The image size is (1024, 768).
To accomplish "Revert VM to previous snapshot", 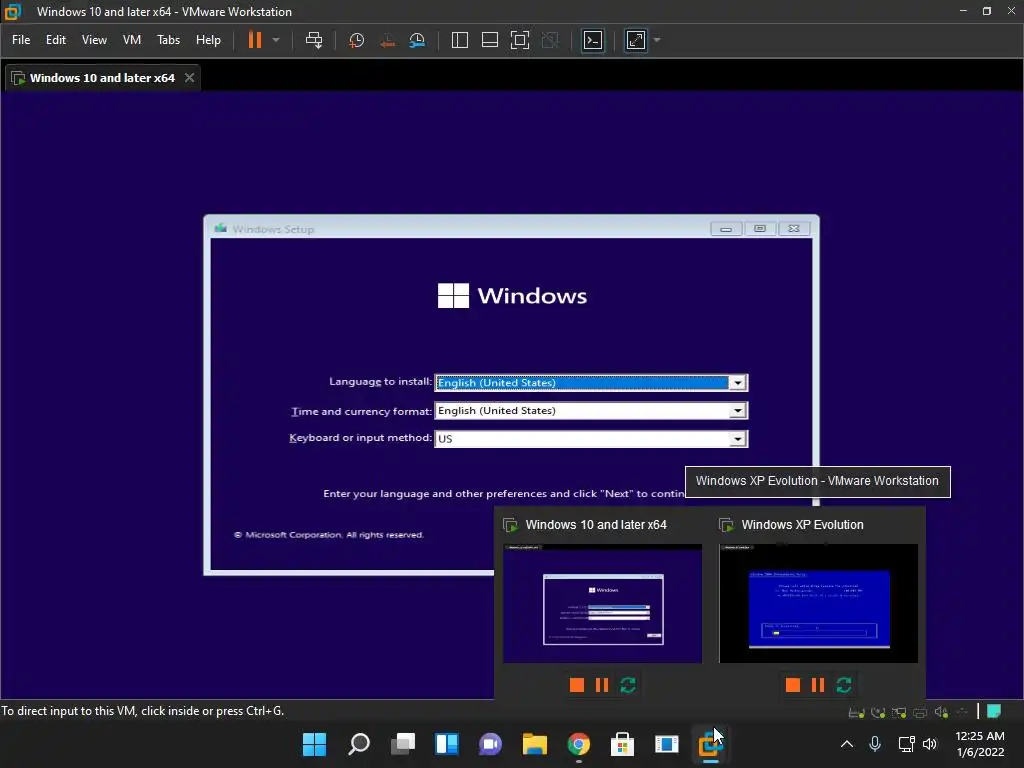I will click(387, 40).
